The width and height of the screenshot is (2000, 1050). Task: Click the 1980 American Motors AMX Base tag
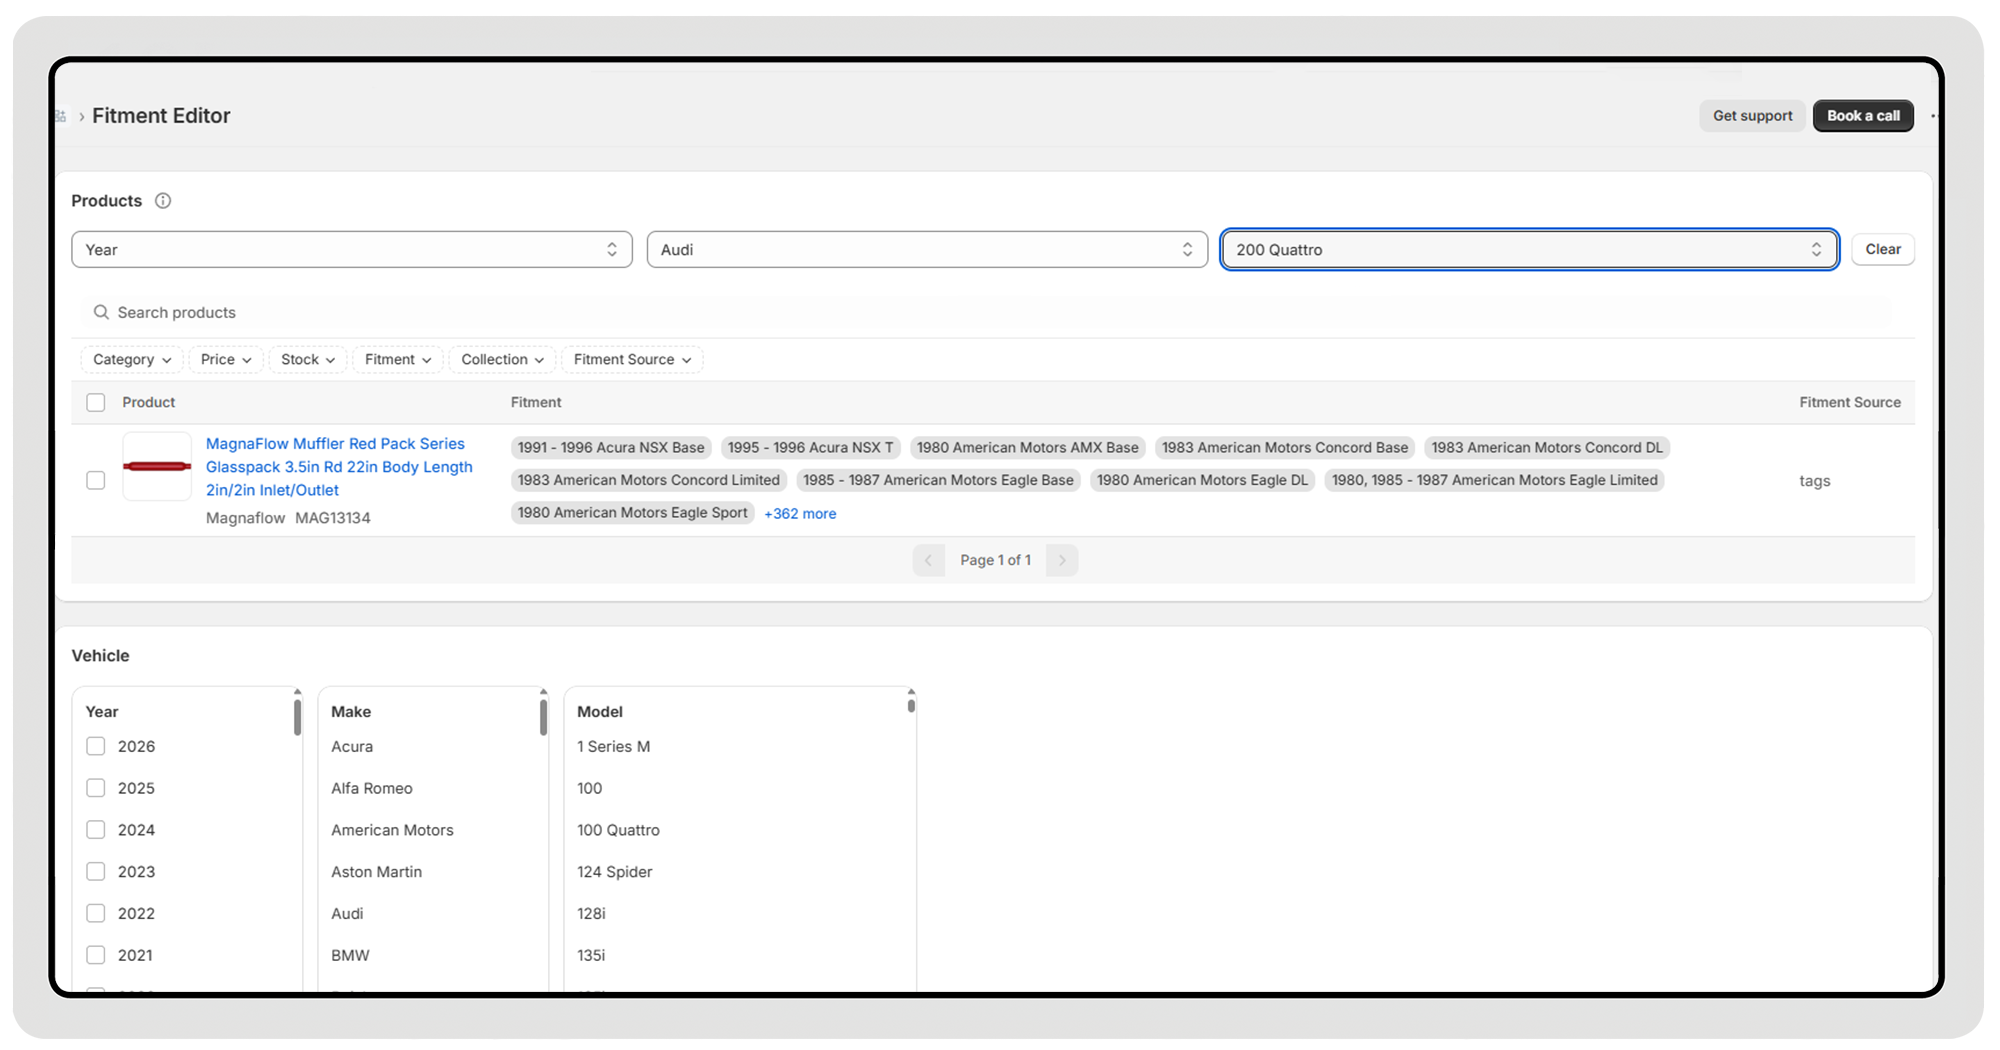[x=1028, y=448]
